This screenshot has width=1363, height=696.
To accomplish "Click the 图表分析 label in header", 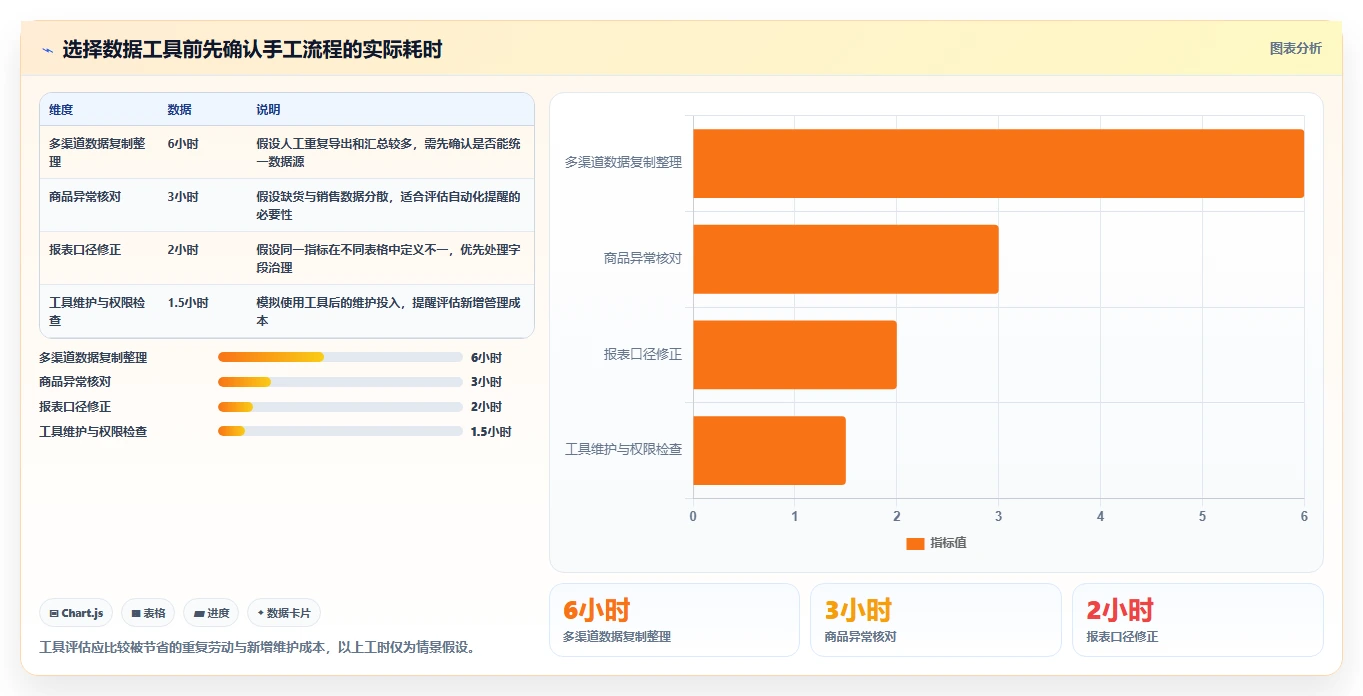I will tap(1295, 48).
